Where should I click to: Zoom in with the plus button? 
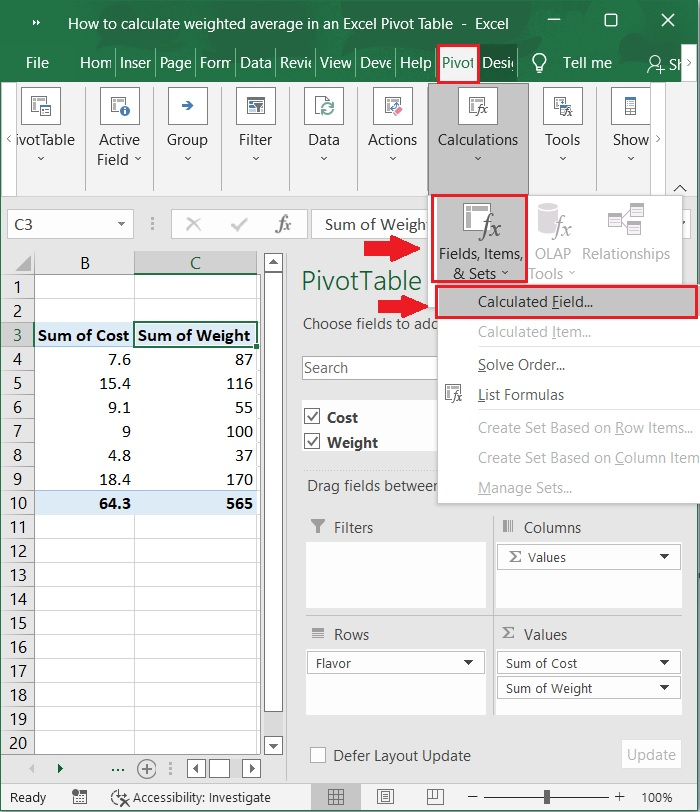pos(619,797)
